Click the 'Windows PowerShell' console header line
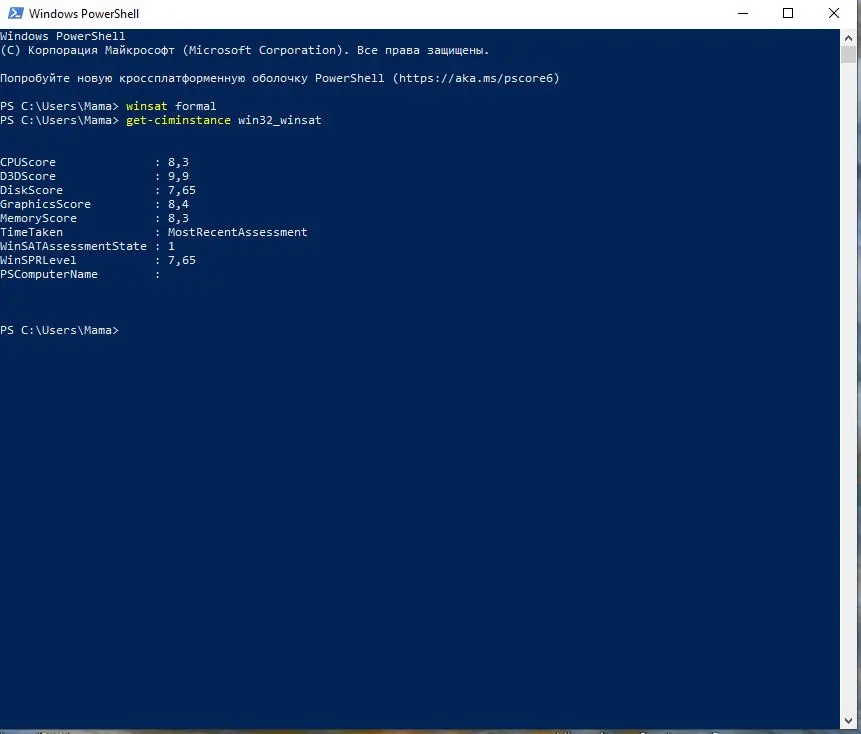Viewport: 861px width, 734px height. pos(63,36)
